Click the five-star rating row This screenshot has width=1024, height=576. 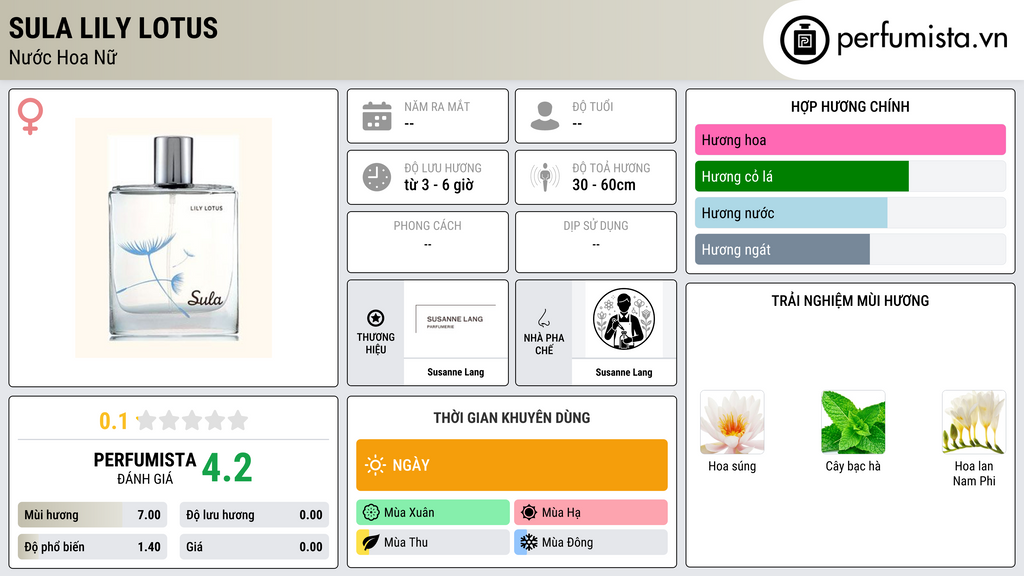[x=192, y=420]
